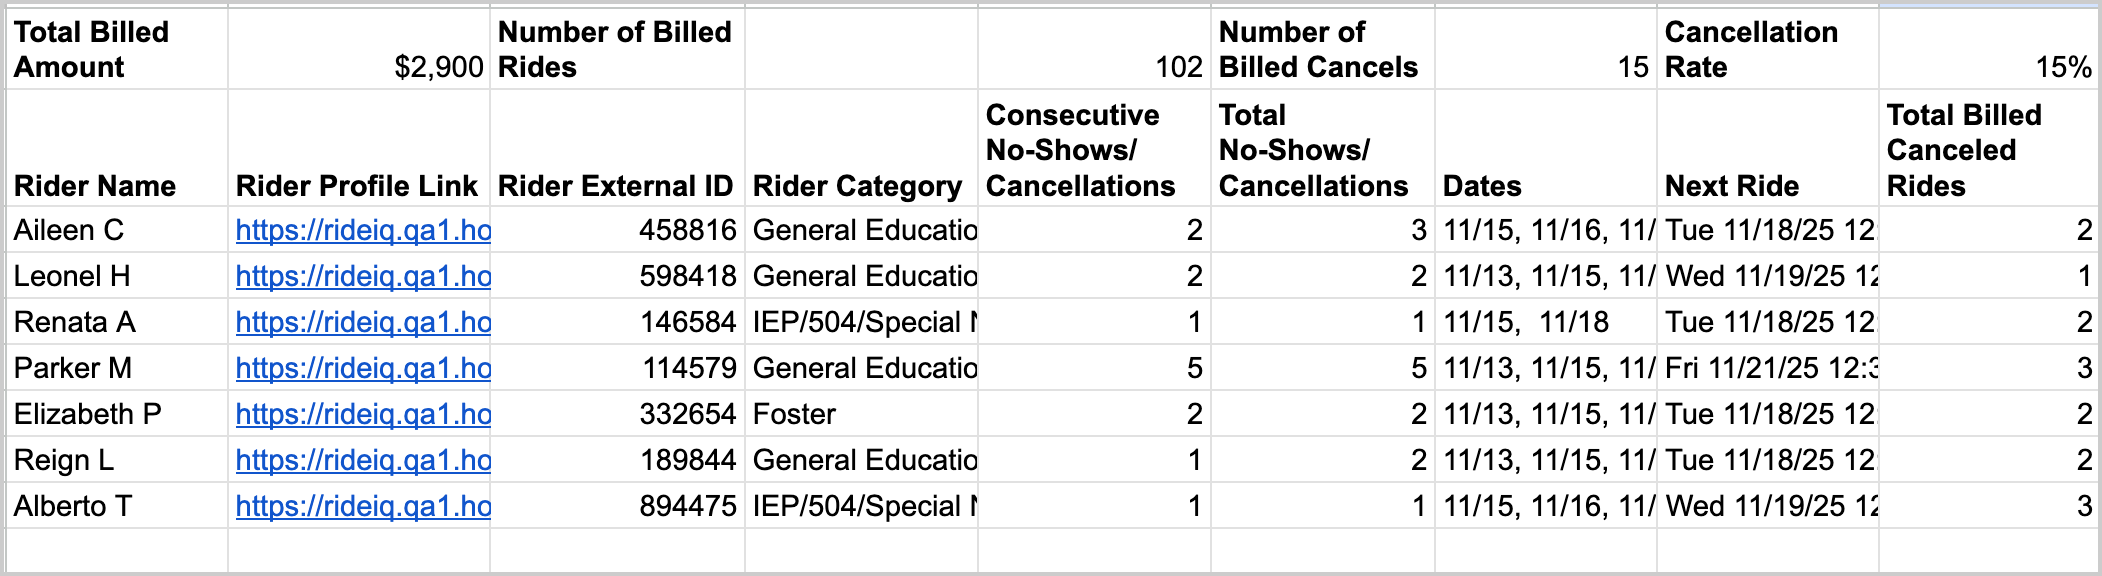Open Reign L's rider profile link
Screen dimensions: 2102x576
[362, 461]
